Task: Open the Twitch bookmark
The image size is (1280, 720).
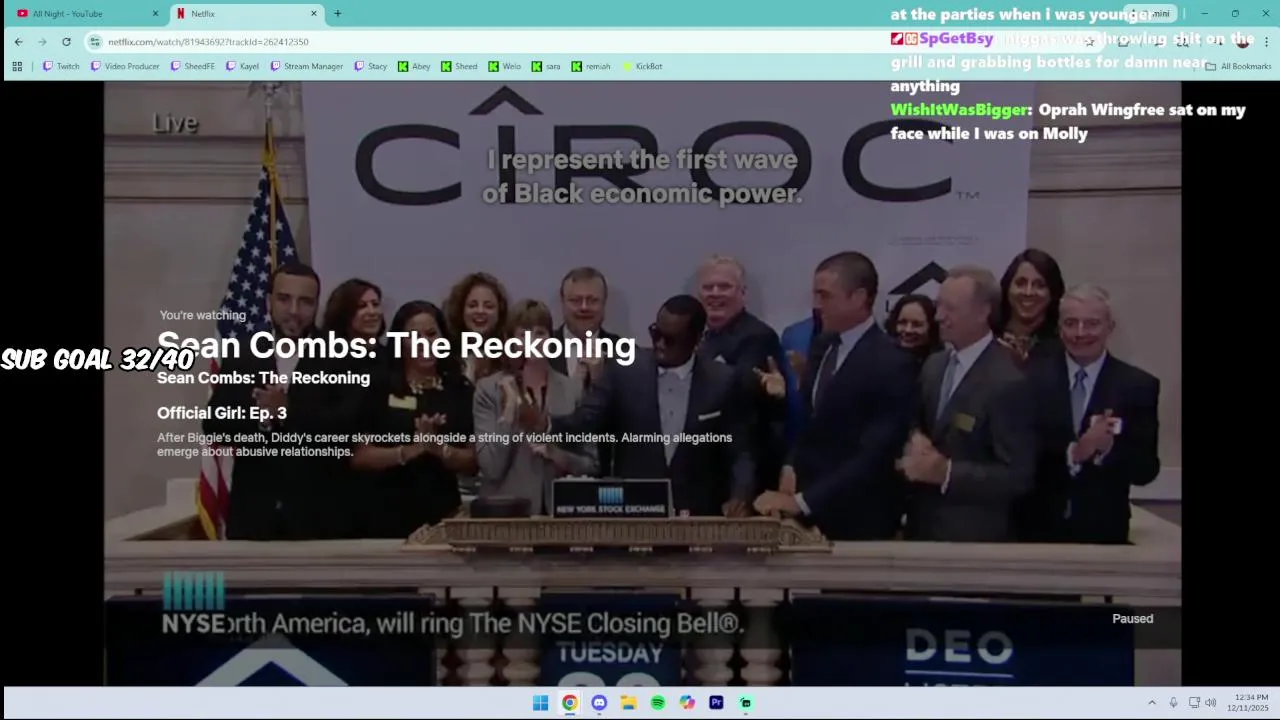Action: click(60, 66)
